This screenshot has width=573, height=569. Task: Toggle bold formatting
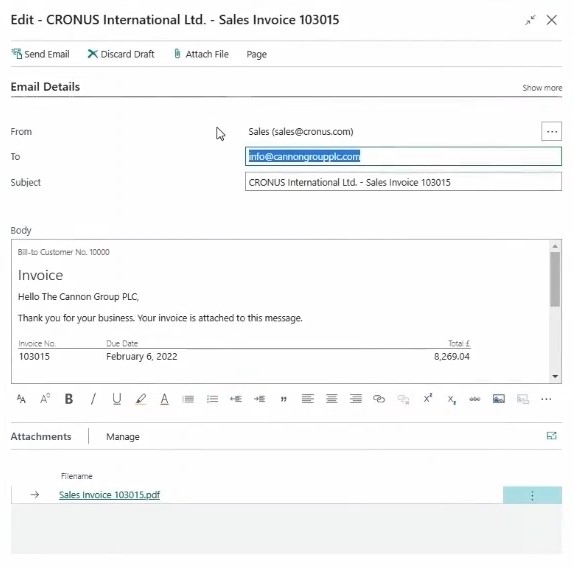(69, 399)
